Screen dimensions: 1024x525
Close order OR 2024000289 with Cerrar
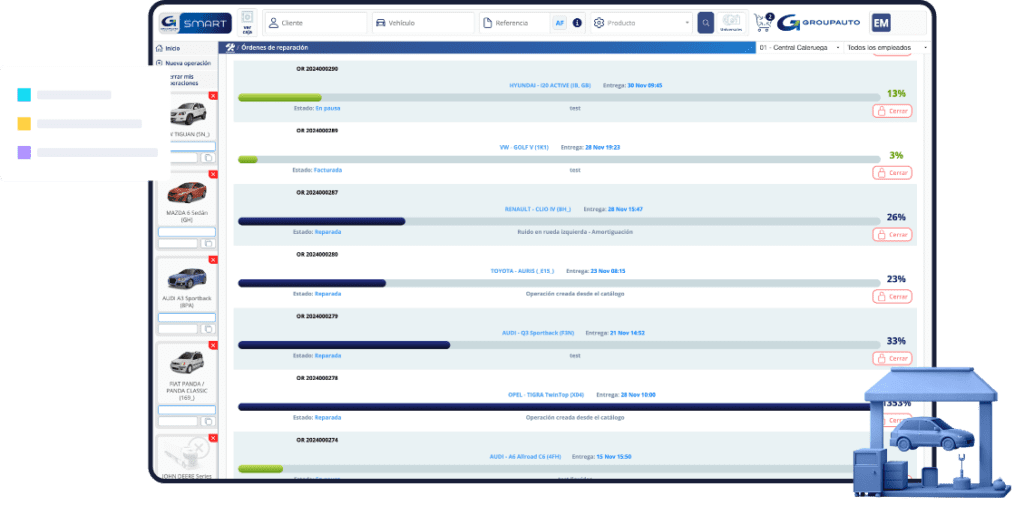point(892,173)
